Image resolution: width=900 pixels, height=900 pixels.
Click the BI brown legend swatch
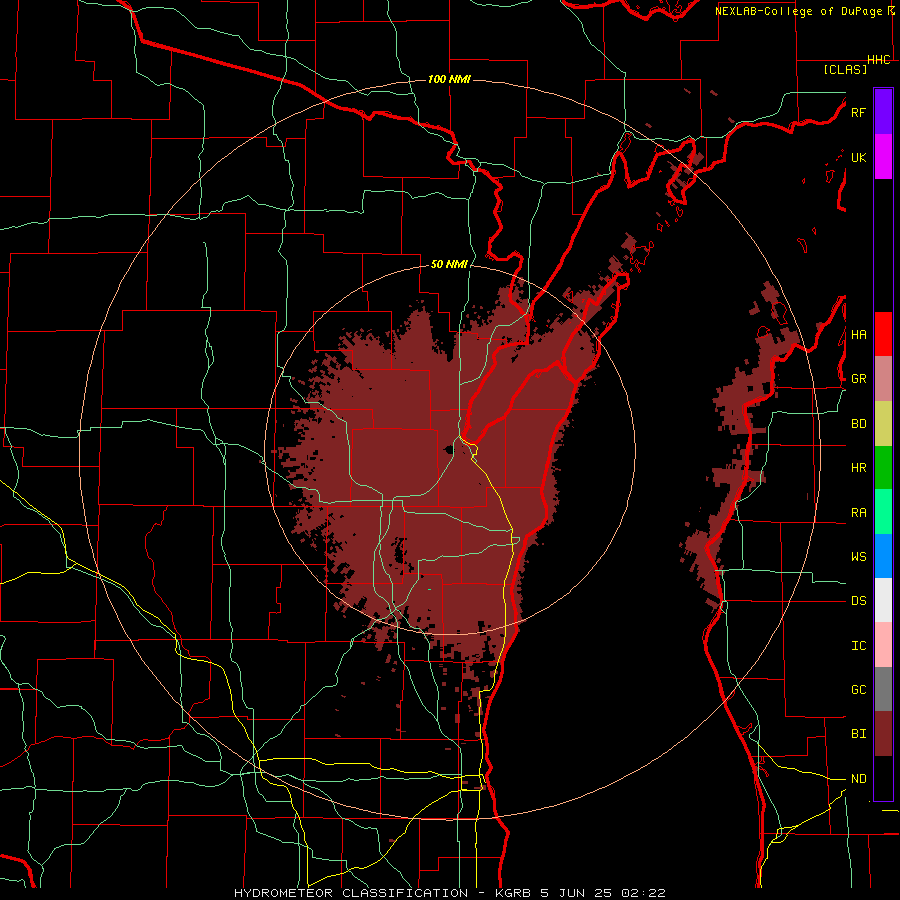[x=883, y=734]
